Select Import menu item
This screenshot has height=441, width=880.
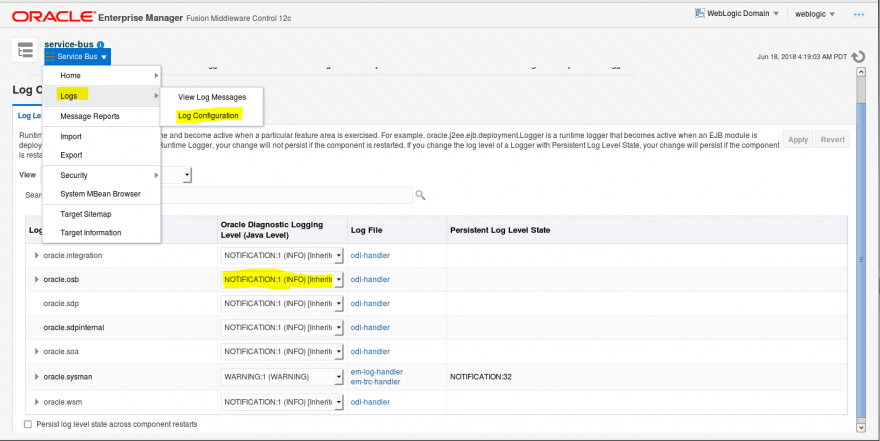(102, 136)
